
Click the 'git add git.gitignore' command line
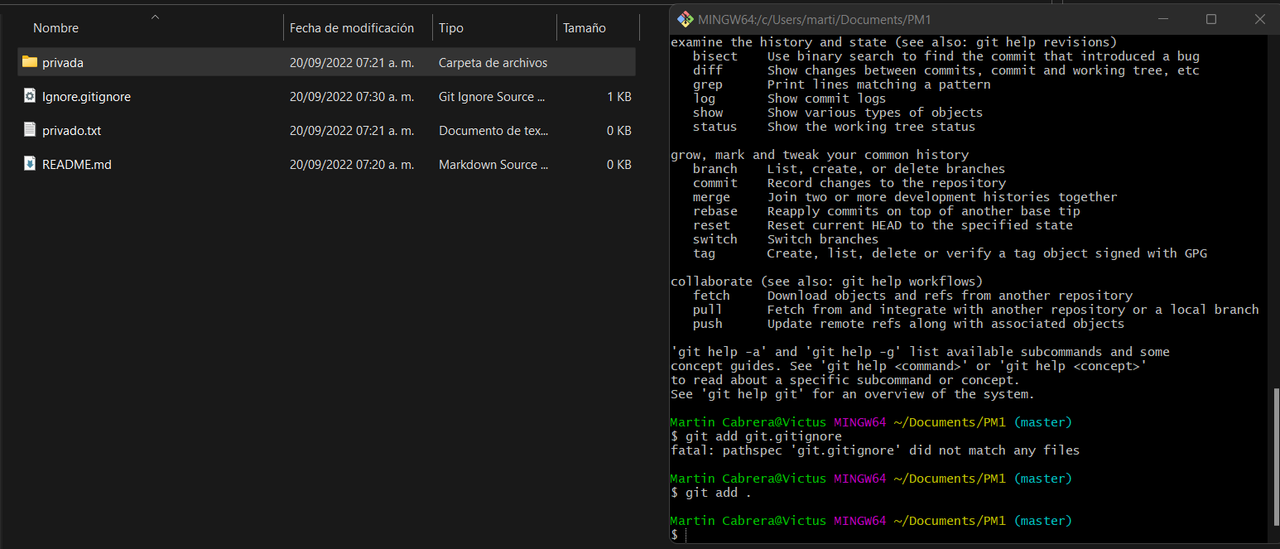[756, 437]
